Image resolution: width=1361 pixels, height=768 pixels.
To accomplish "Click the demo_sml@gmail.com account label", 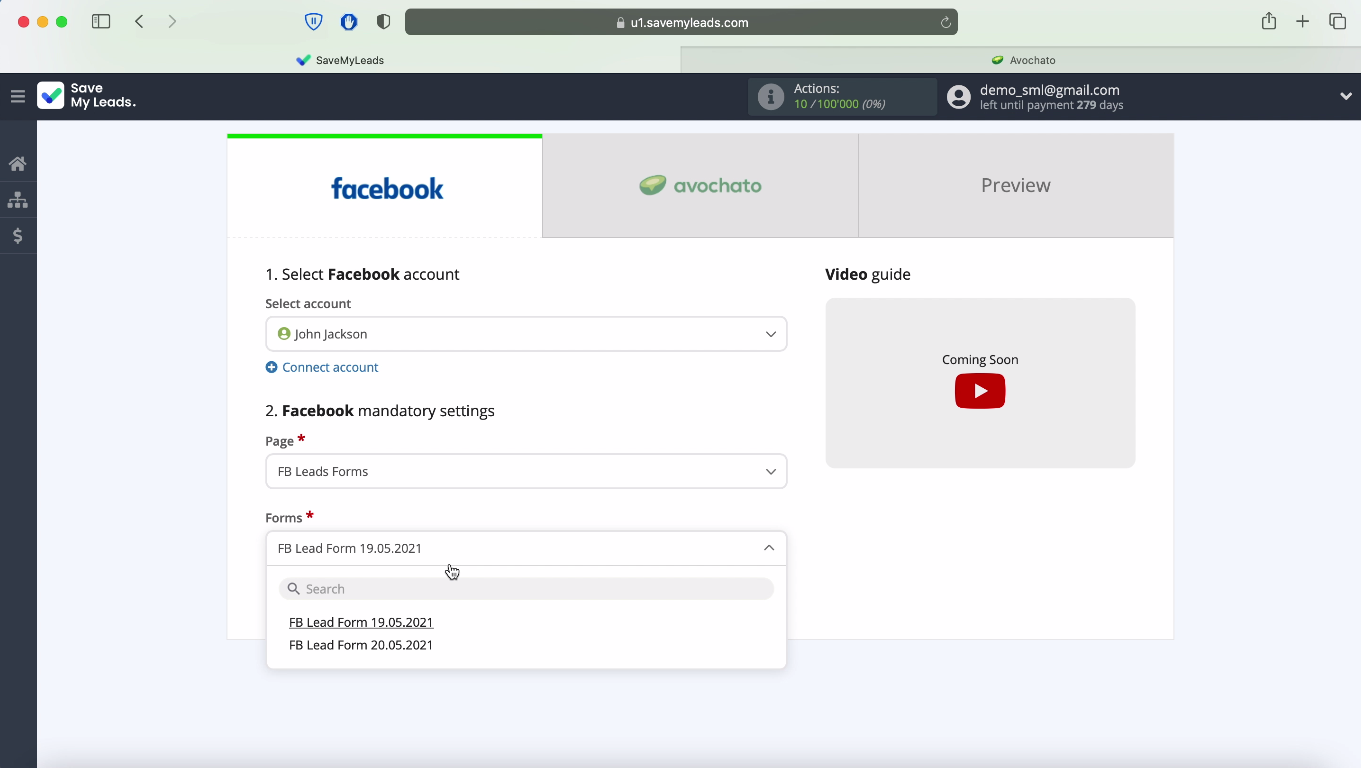I will [1050, 90].
